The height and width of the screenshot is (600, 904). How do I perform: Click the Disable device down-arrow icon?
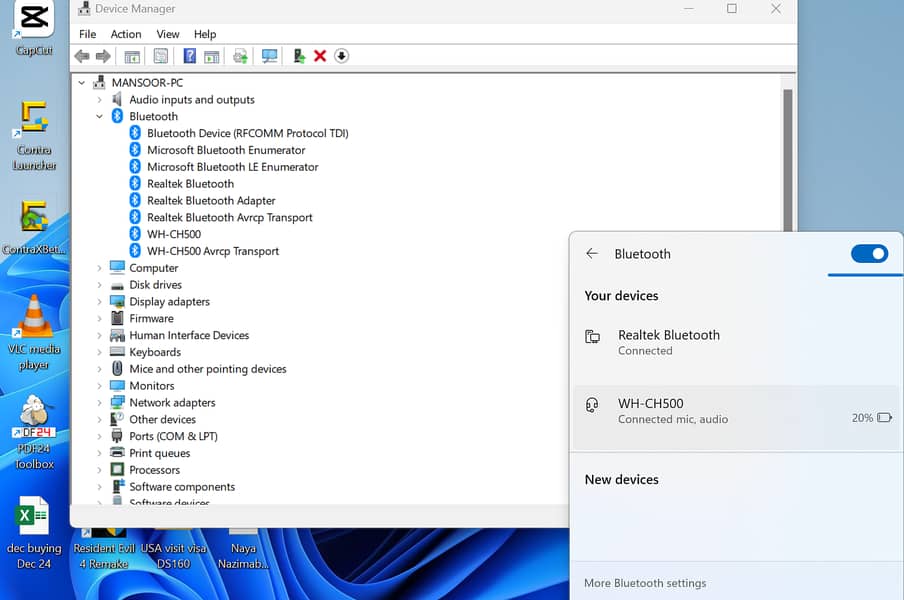[341, 56]
